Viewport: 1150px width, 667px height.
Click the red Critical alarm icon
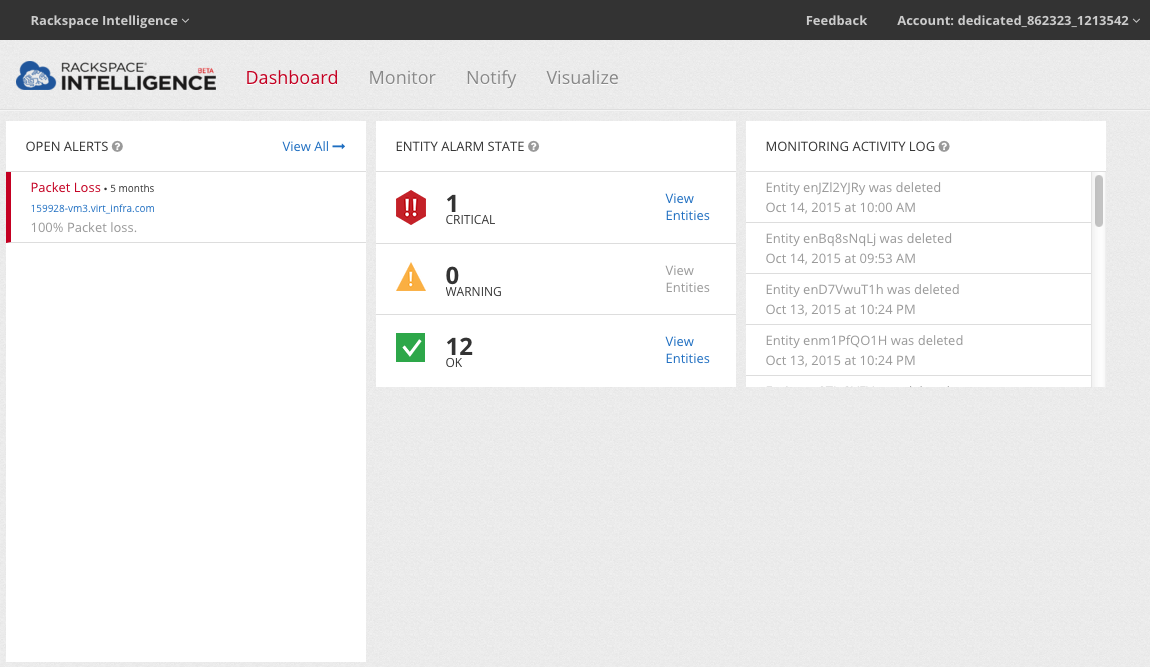tap(411, 208)
